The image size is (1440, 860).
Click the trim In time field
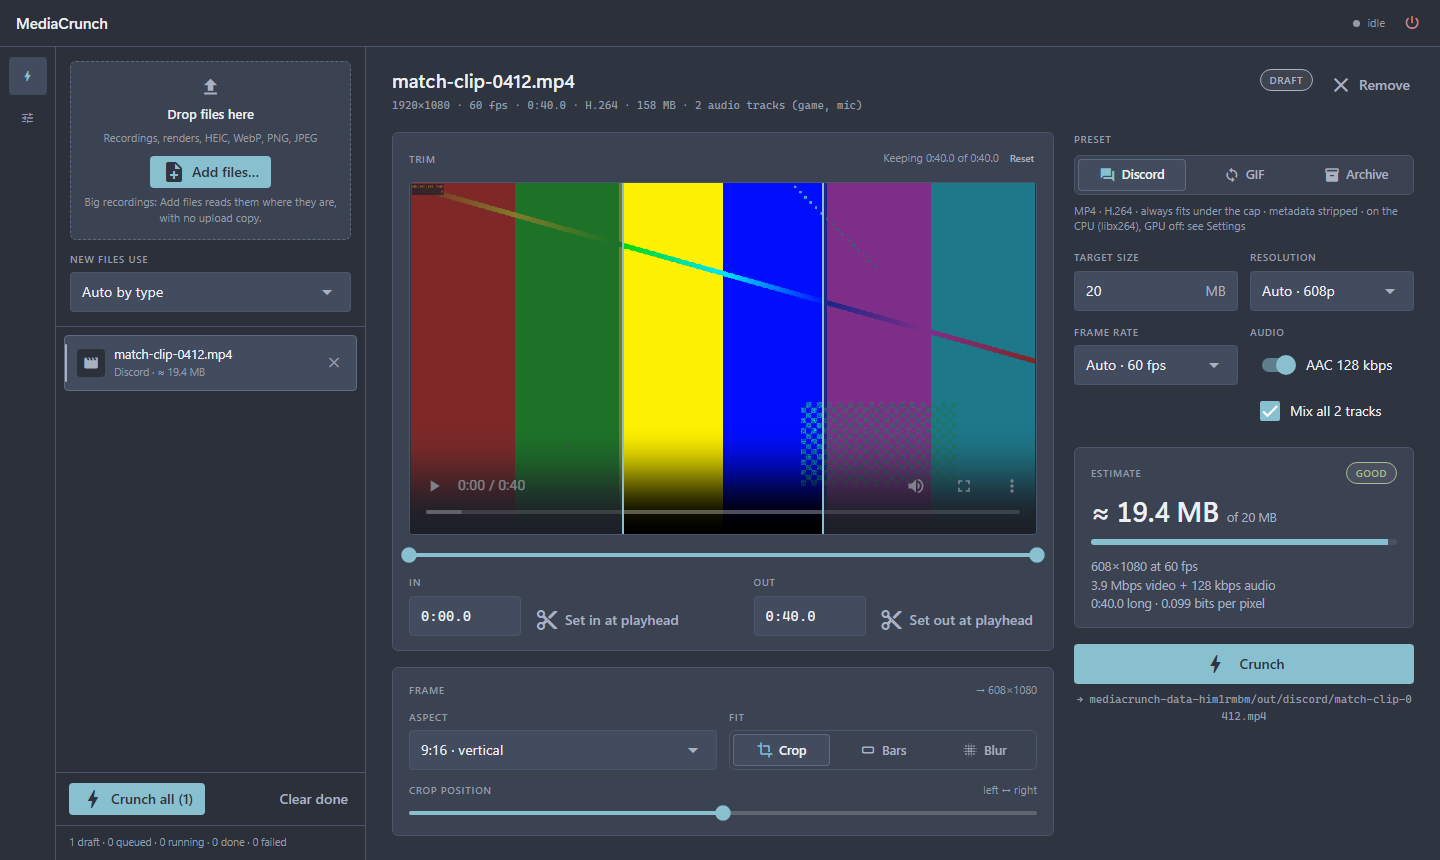(465, 616)
